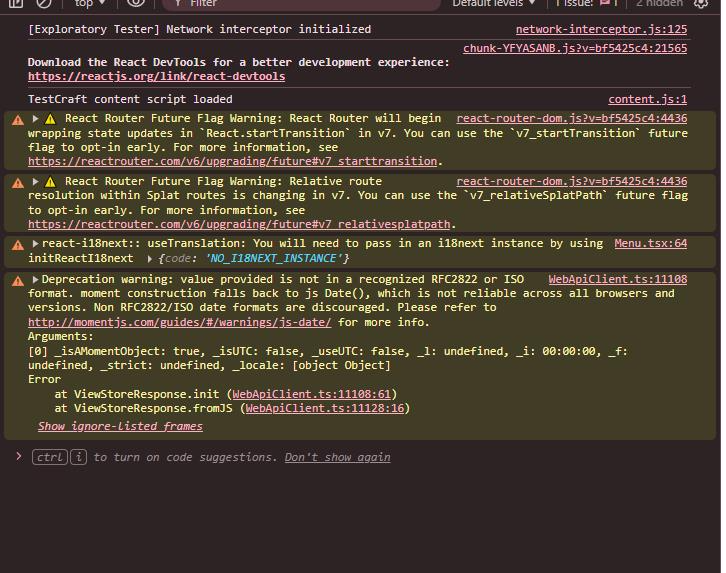Image resolution: width=726 pixels, height=573 pixels.
Task: Open the top JavaScript context dropdown
Action: click(90, 4)
